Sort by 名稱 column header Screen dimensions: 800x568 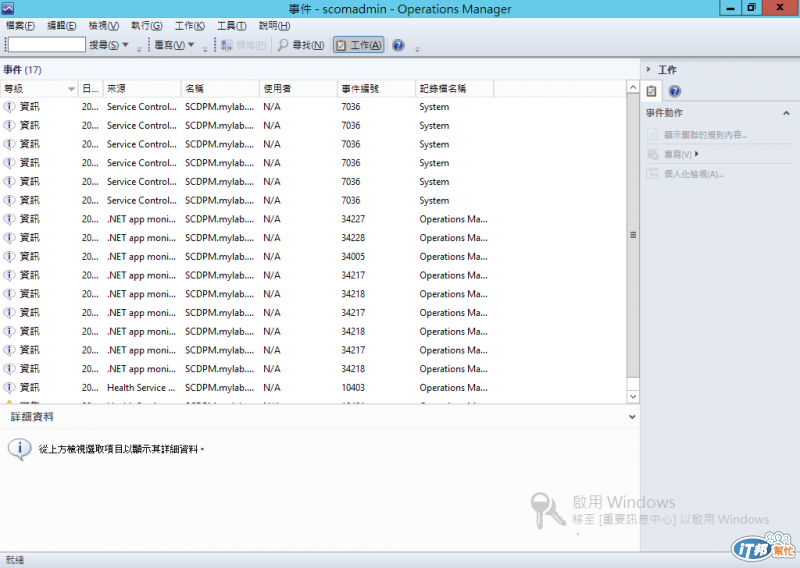(220, 88)
